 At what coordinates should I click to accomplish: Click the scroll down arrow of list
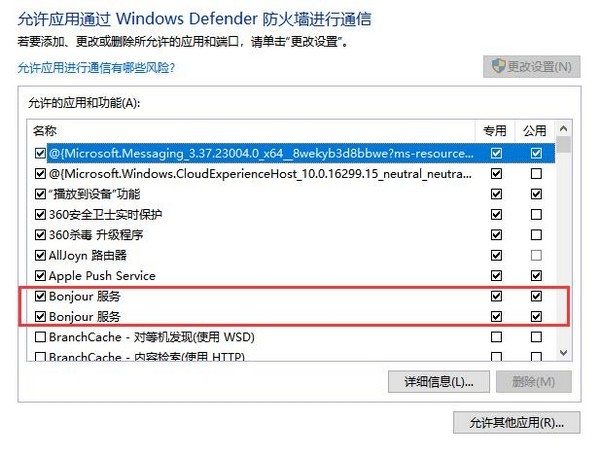(x=564, y=352)
